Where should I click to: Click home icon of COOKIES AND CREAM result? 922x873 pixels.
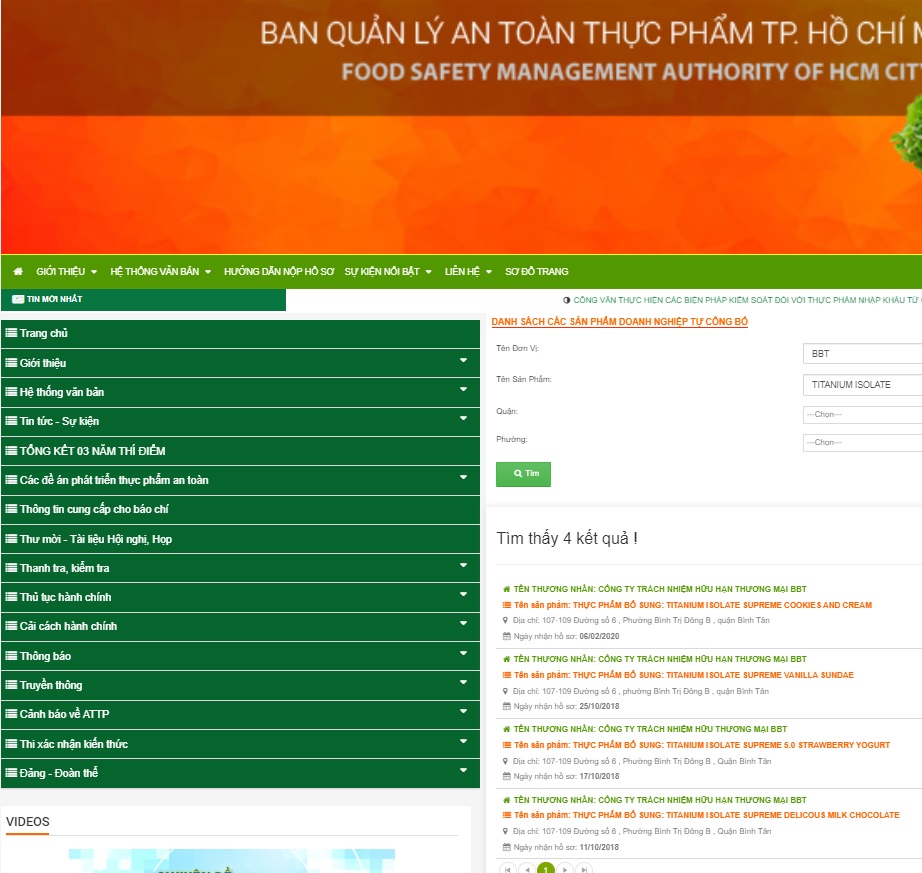(x=506, y=589)
